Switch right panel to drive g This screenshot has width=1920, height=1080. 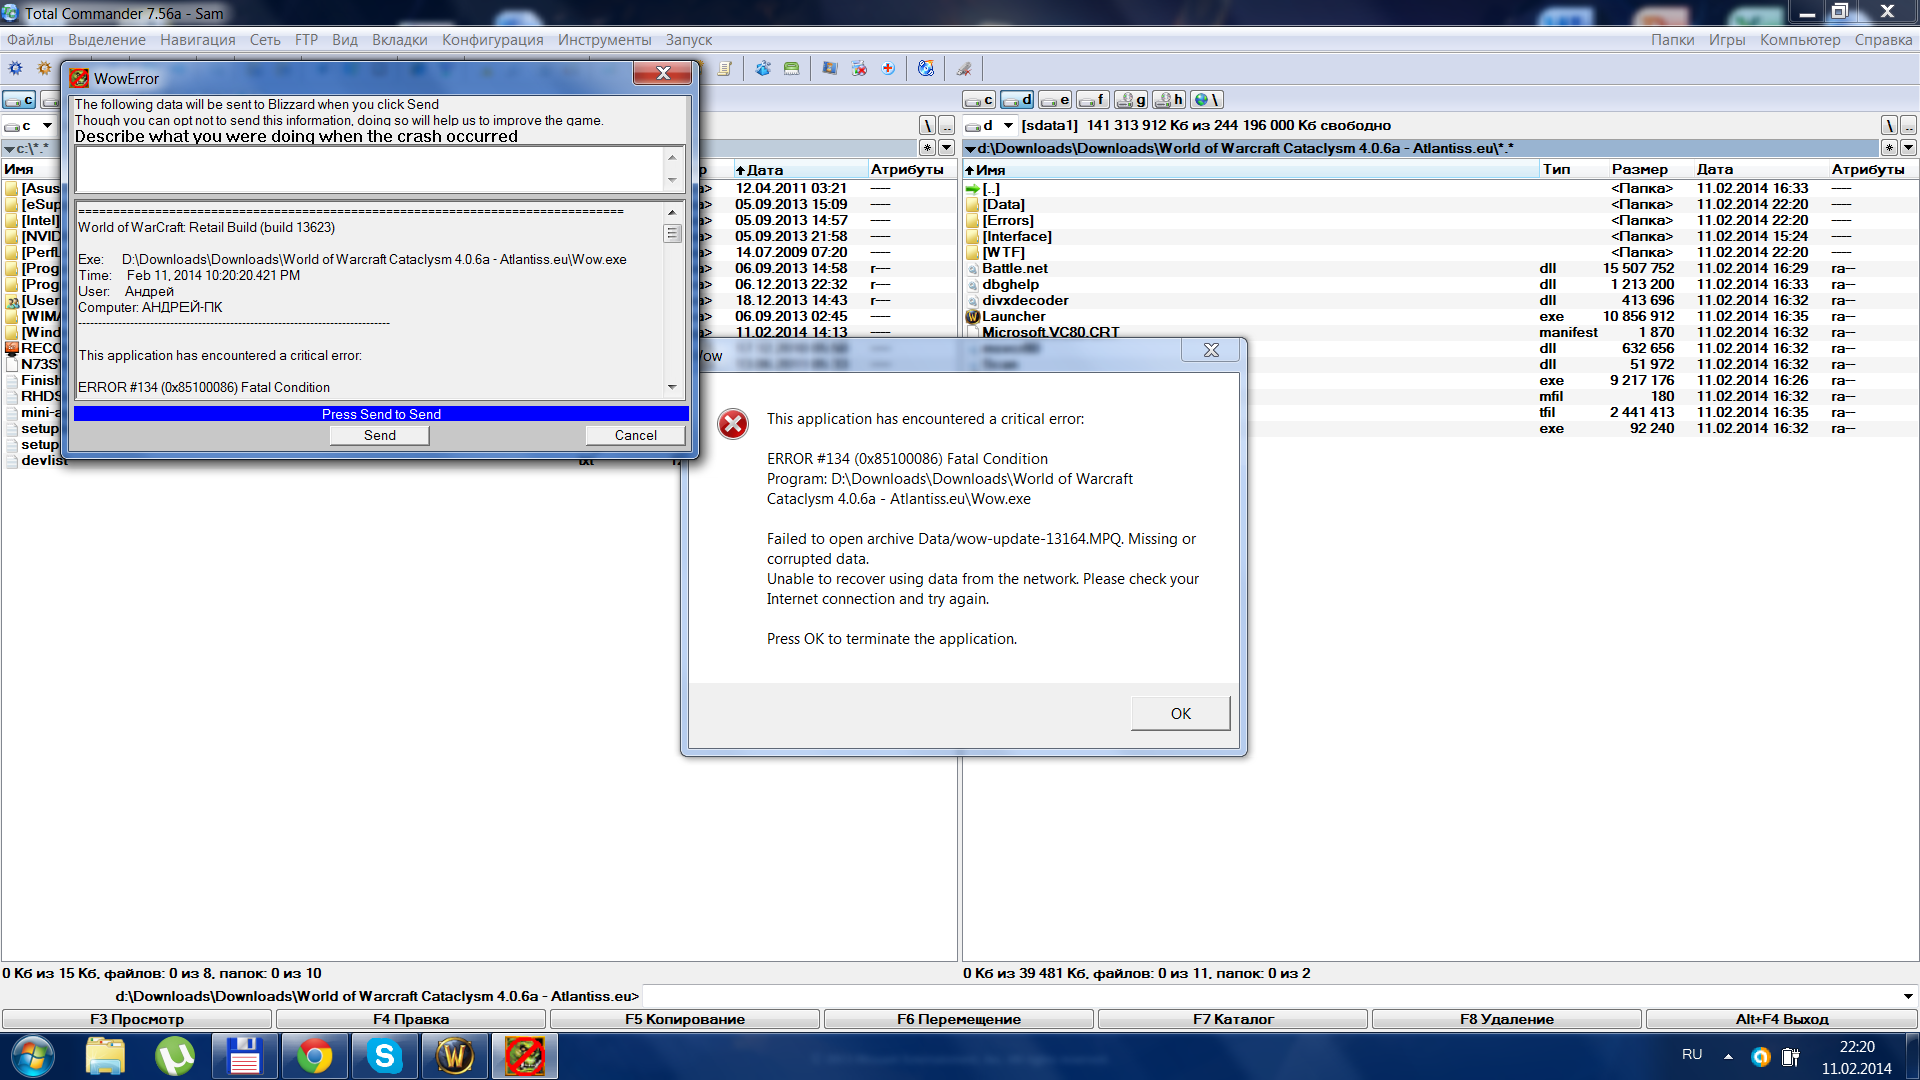coord(1131,100)
